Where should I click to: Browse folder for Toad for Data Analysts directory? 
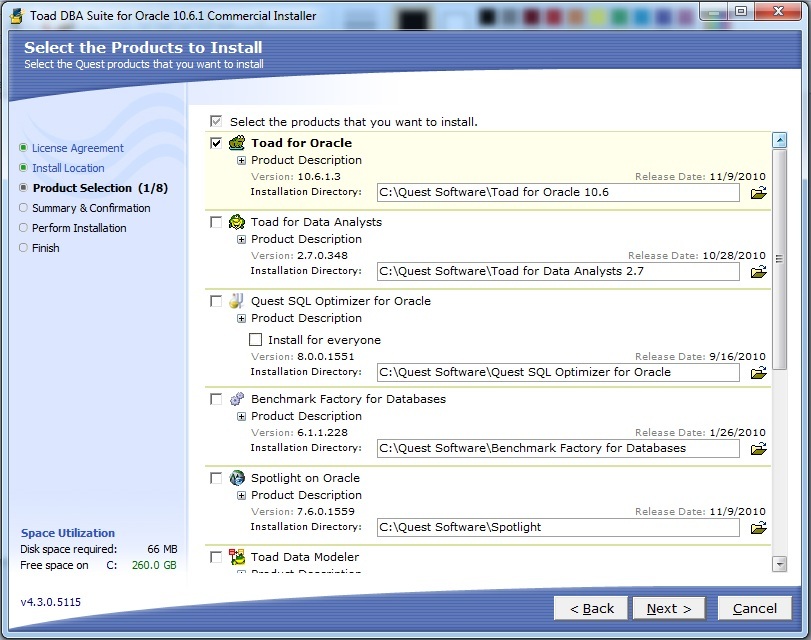coord(758,272)
